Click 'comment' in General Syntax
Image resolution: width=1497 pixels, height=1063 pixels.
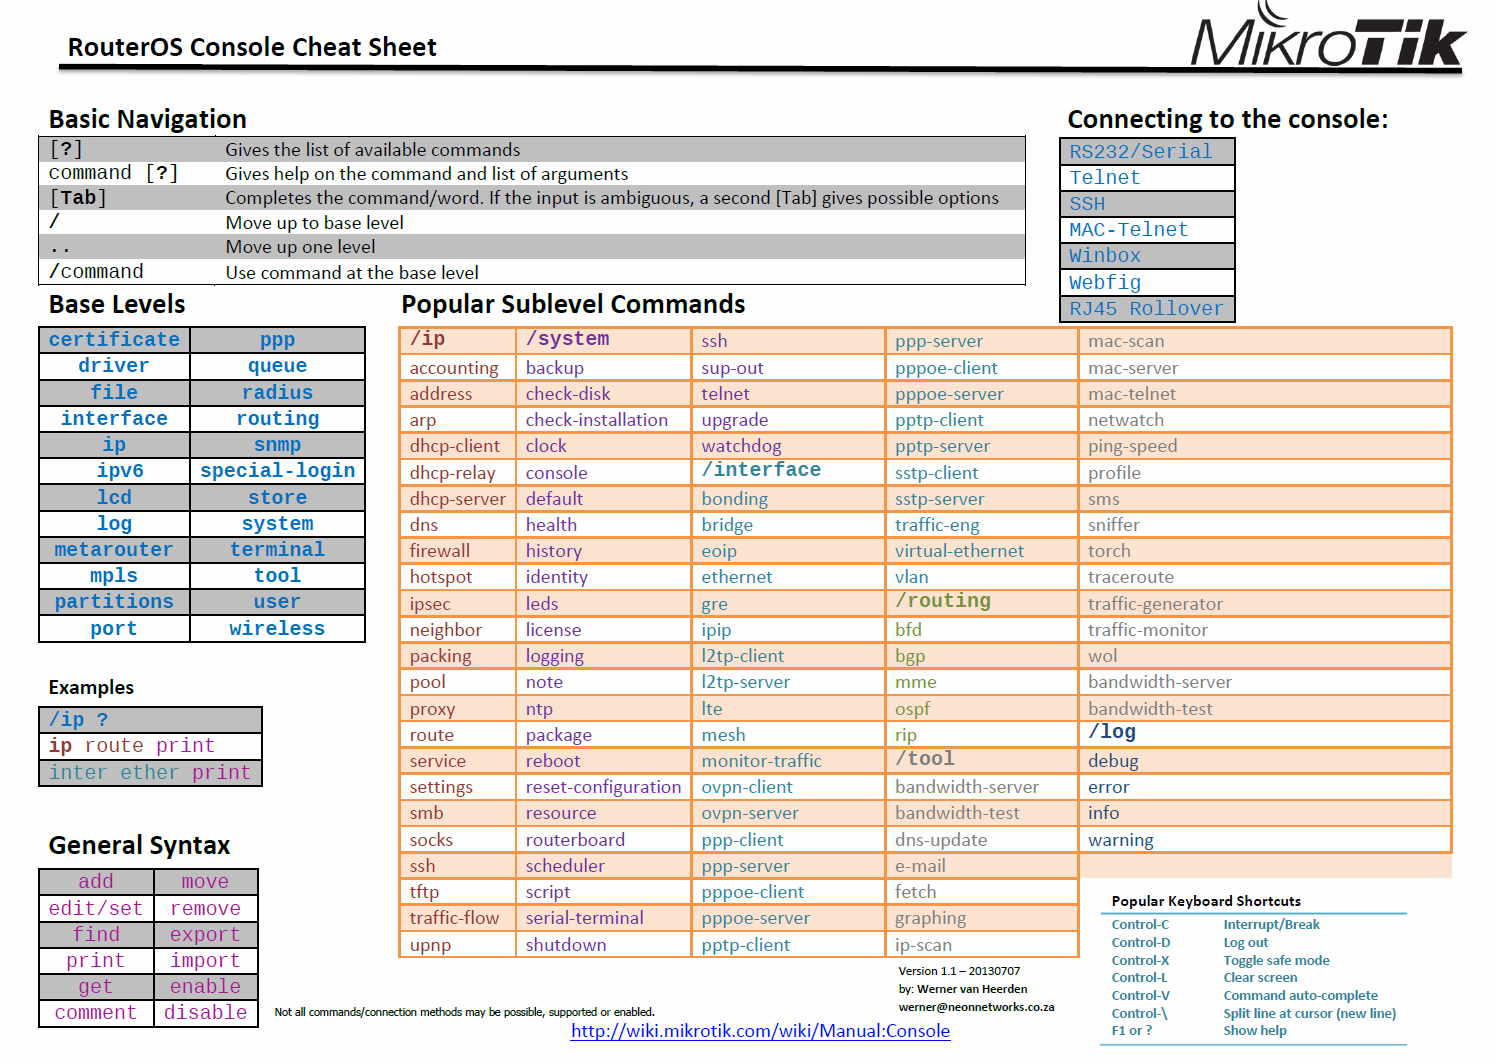coord(96,1012)
